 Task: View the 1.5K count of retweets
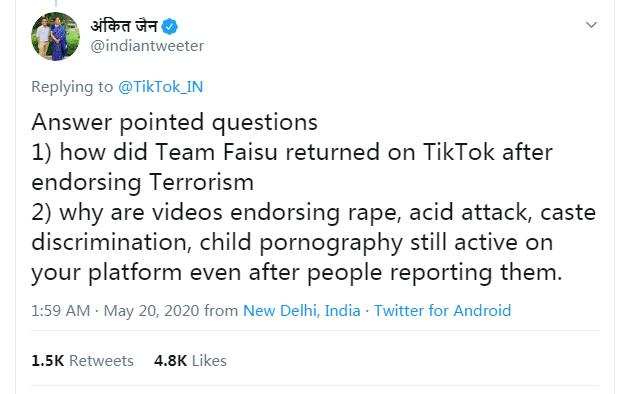[x=48, y=361]
